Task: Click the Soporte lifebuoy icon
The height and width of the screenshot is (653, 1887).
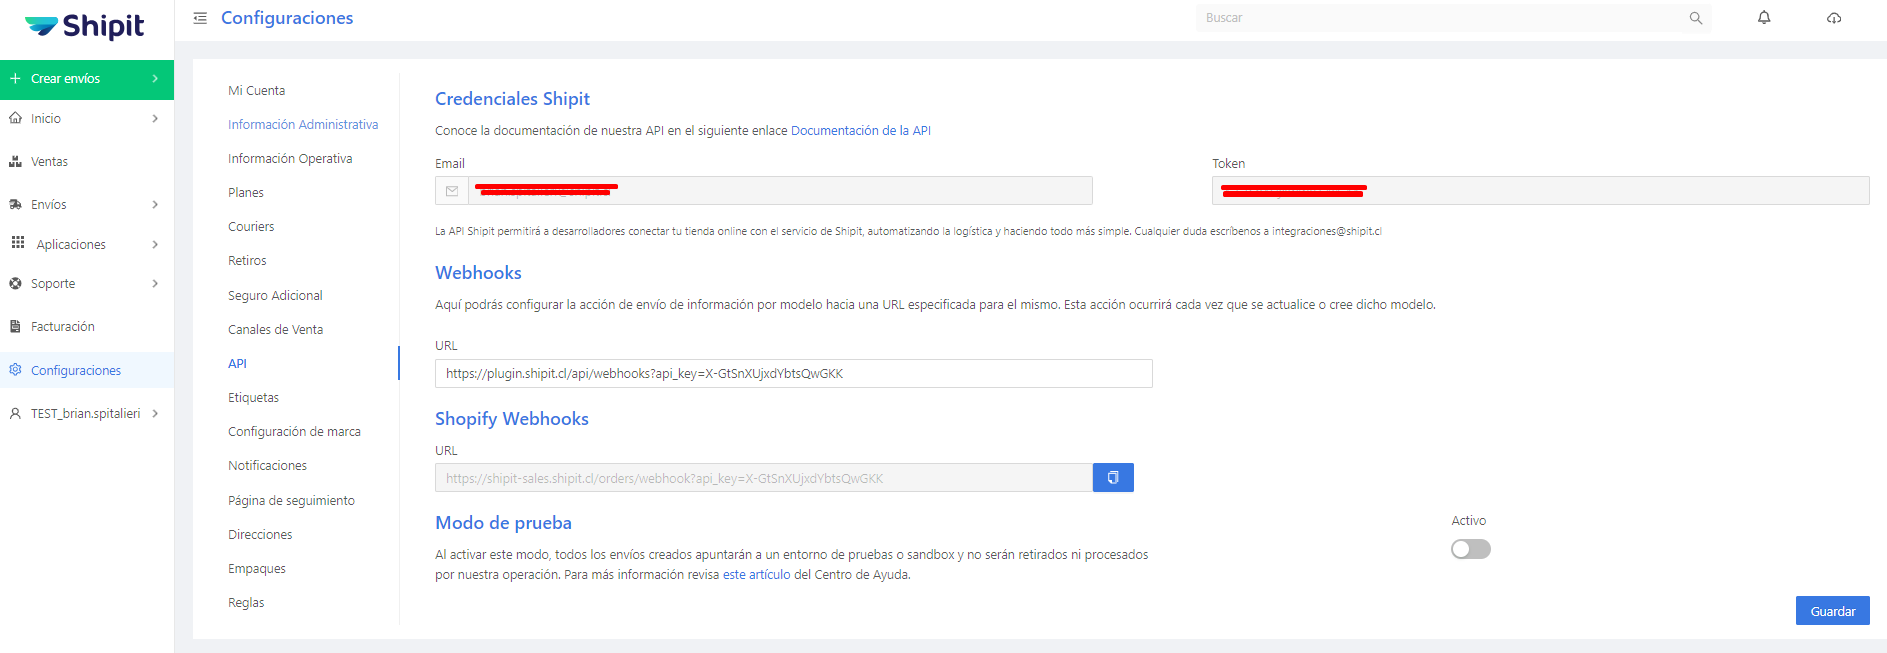Action: click(15, 283)
